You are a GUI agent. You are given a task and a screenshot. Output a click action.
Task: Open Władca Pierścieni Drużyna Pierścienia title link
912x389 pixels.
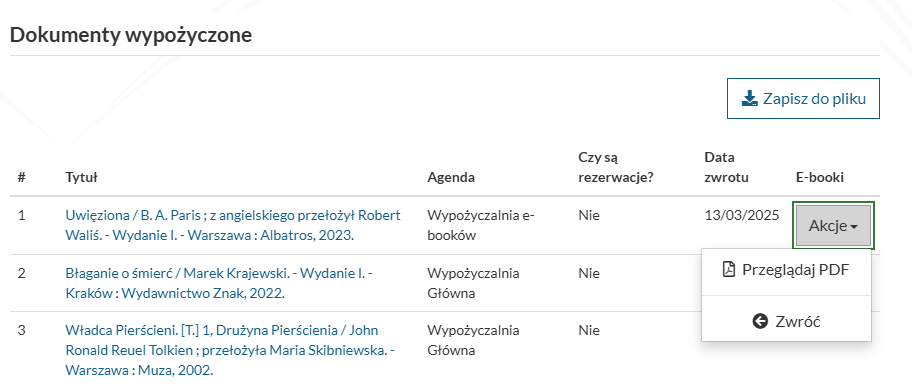click(230, 350)
